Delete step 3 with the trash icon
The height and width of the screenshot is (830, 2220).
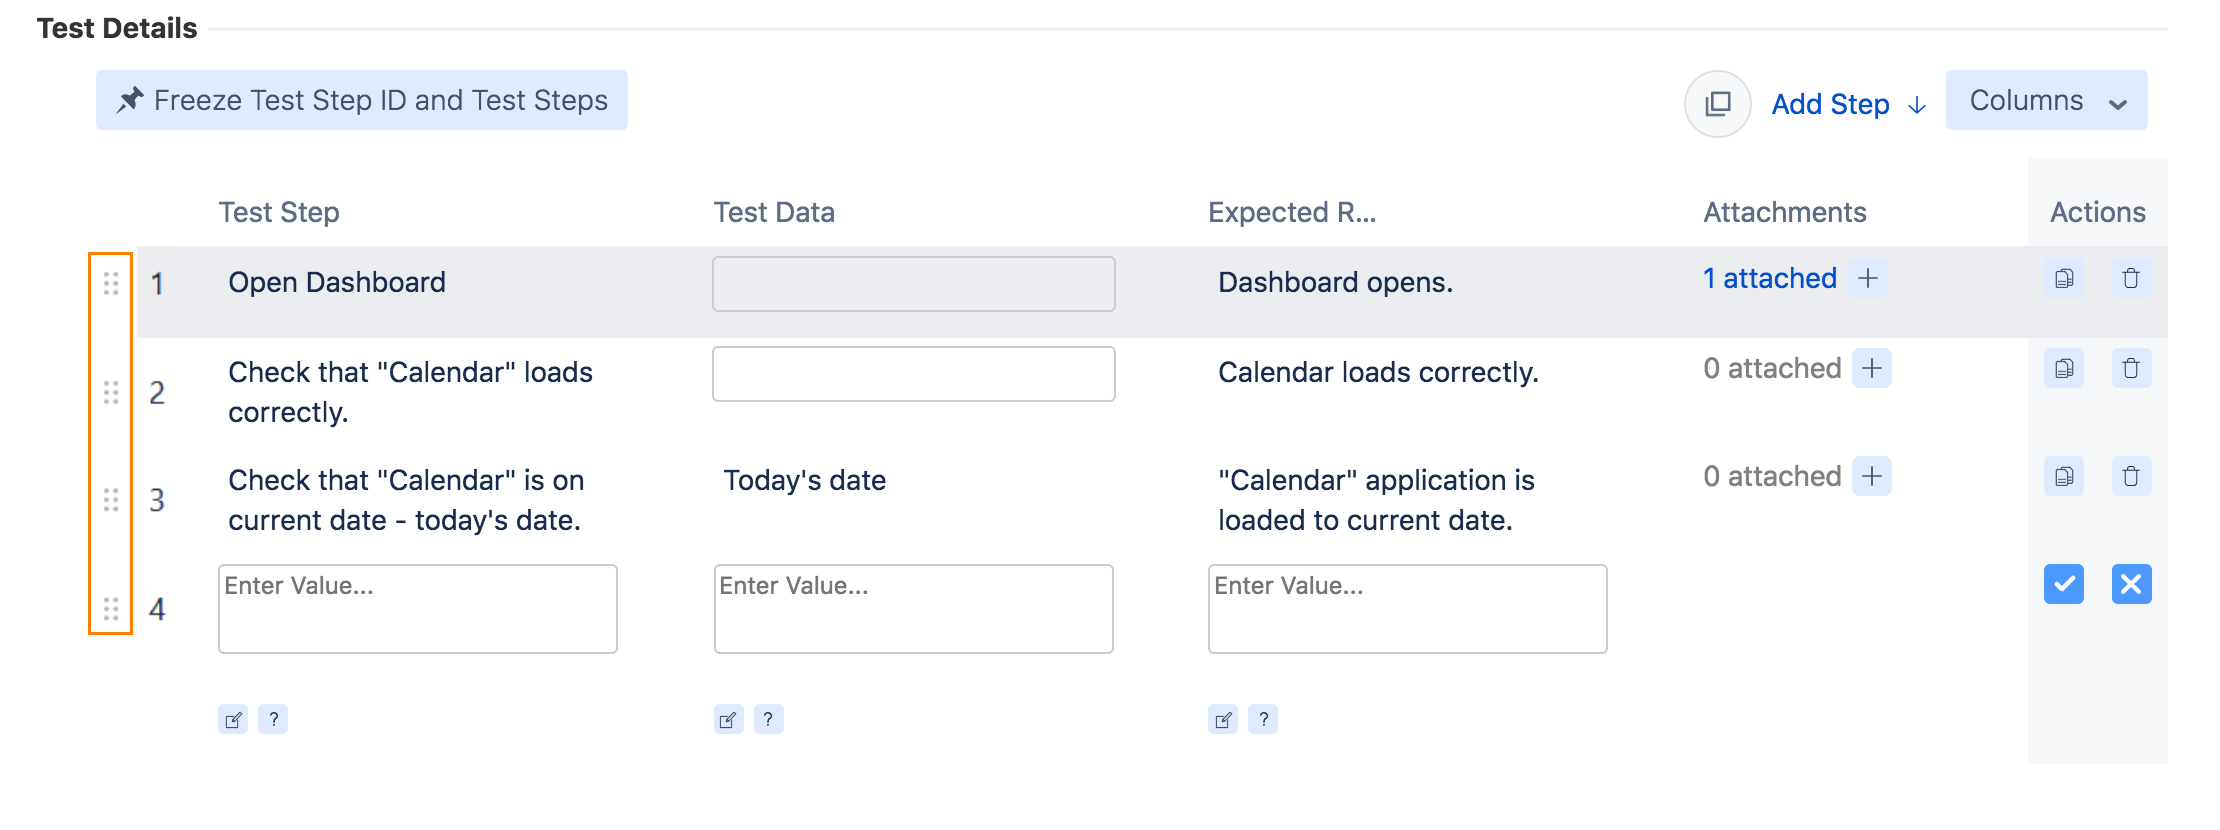click(2131, 477)
